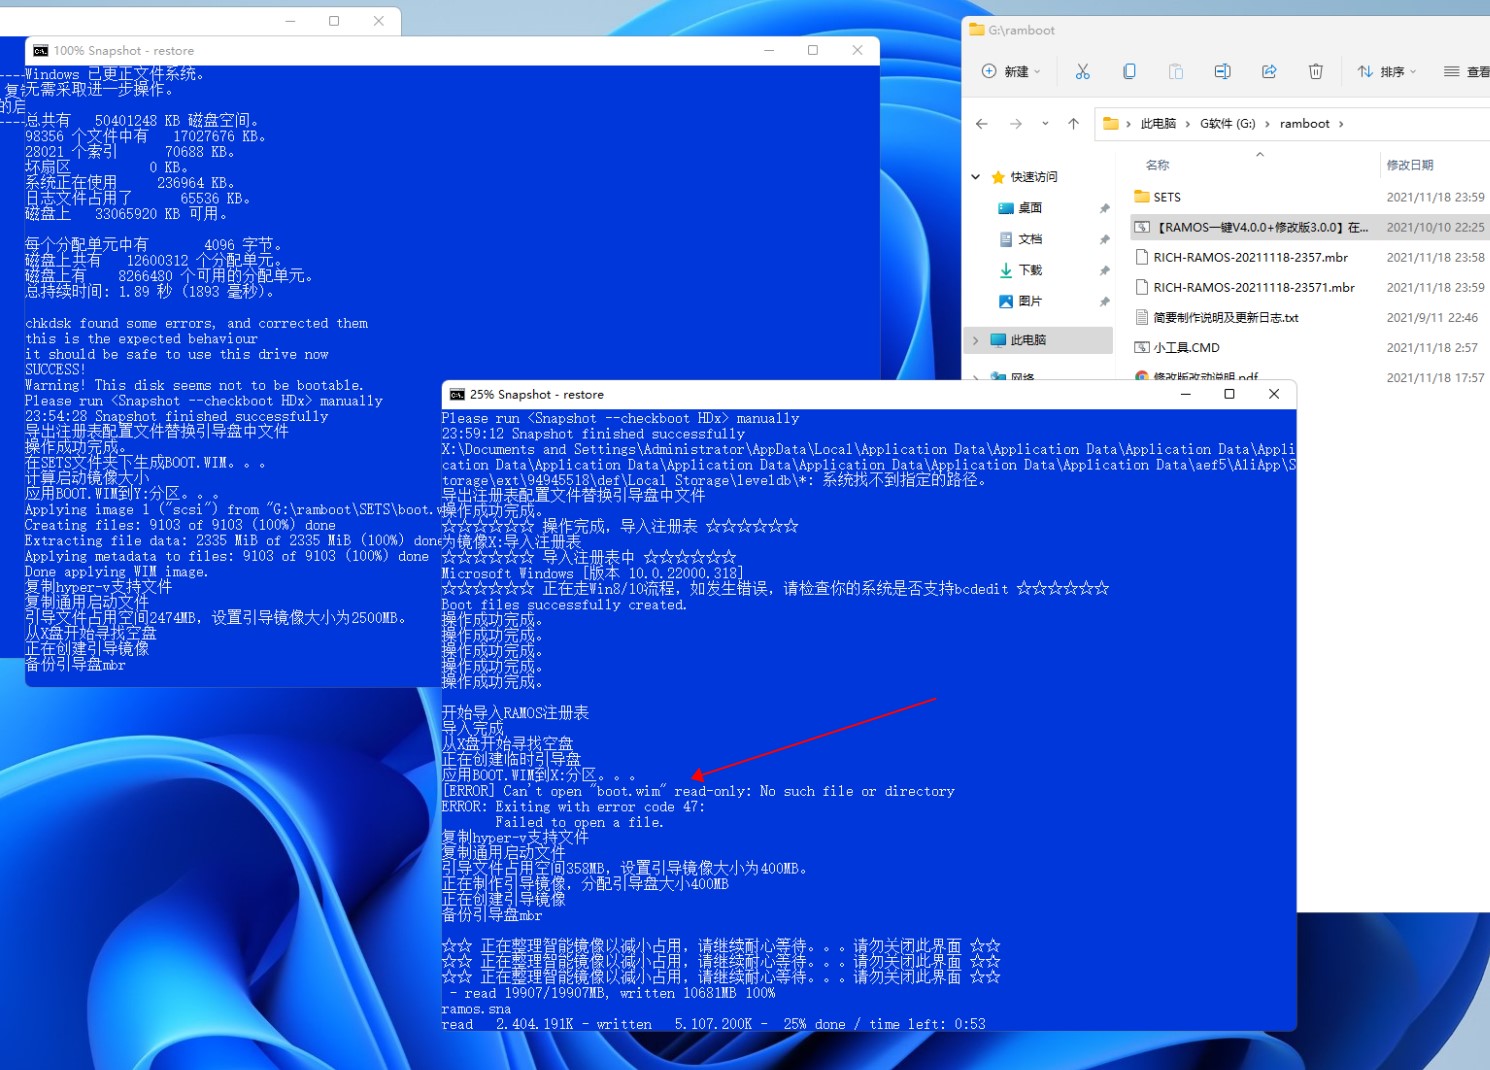This screenshot has width=1490, height=1070.
Task: Click the Rename icon in Explorer toolbar
Action: [x=1222, y=71]
